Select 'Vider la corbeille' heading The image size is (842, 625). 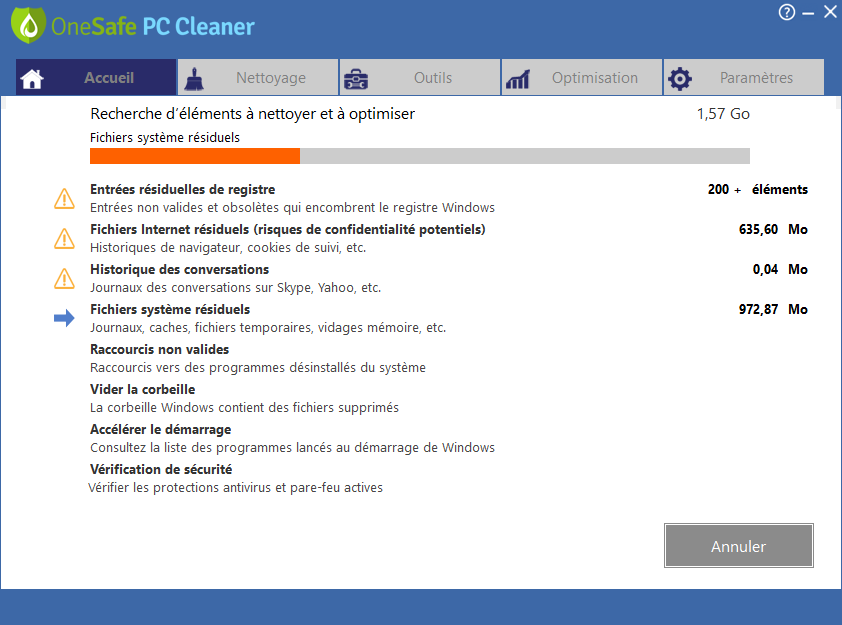click(x=143, y=389)
